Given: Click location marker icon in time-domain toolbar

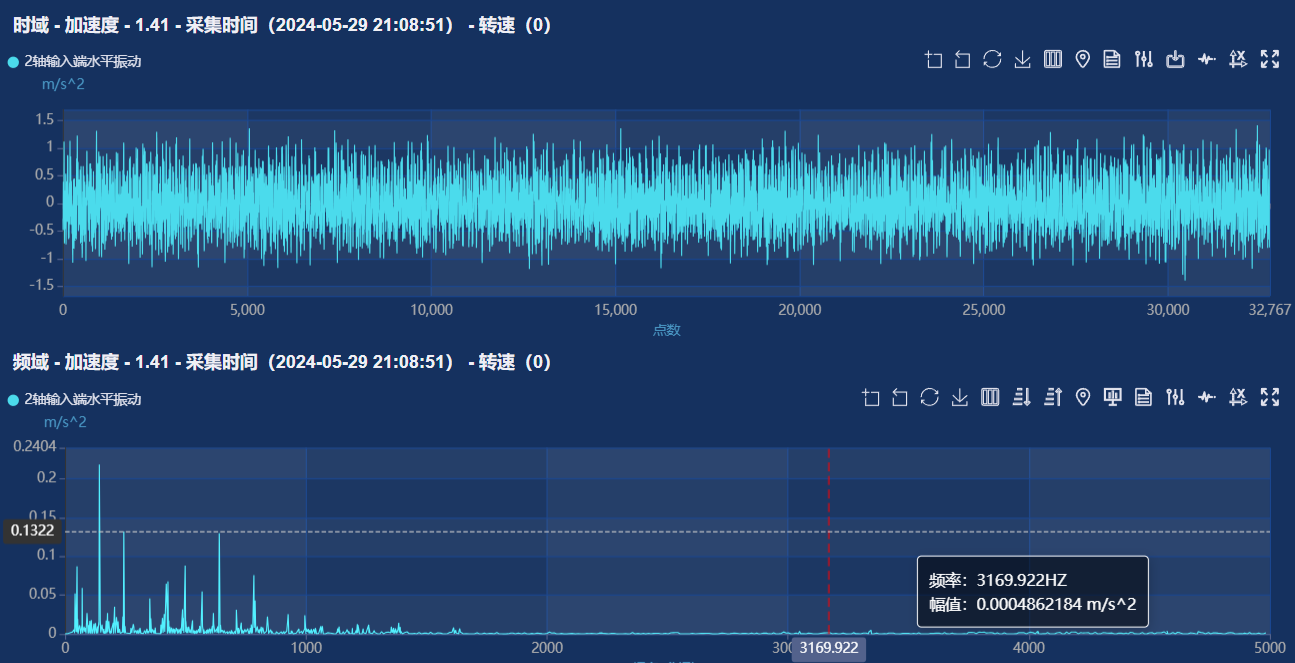Looking at the screenshot, I should pyautogui.click(x=1082, y=60).
